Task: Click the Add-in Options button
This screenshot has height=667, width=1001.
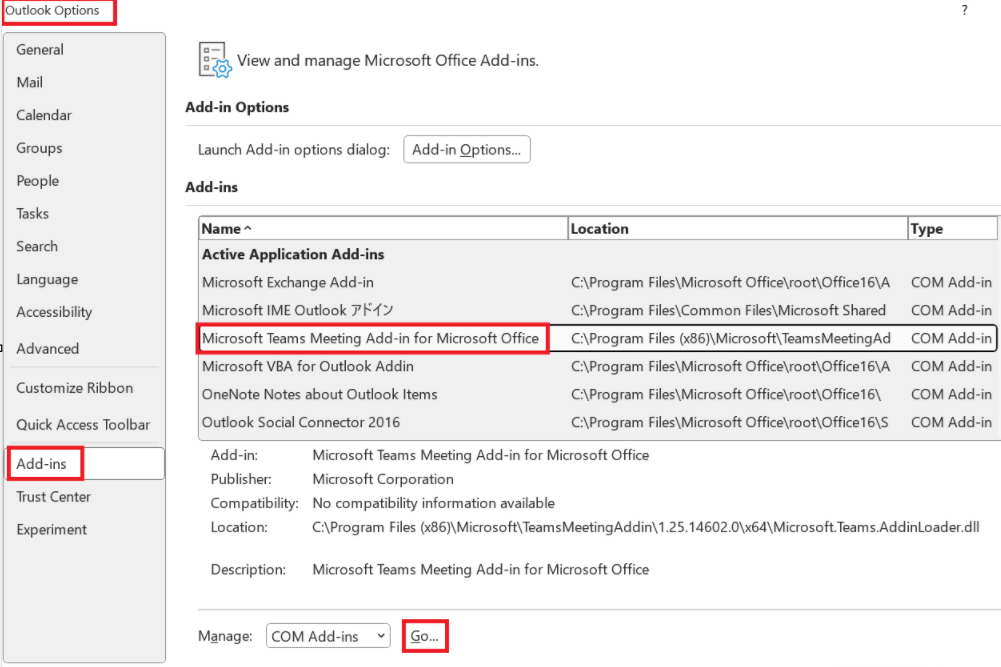Action: [466, 149]
